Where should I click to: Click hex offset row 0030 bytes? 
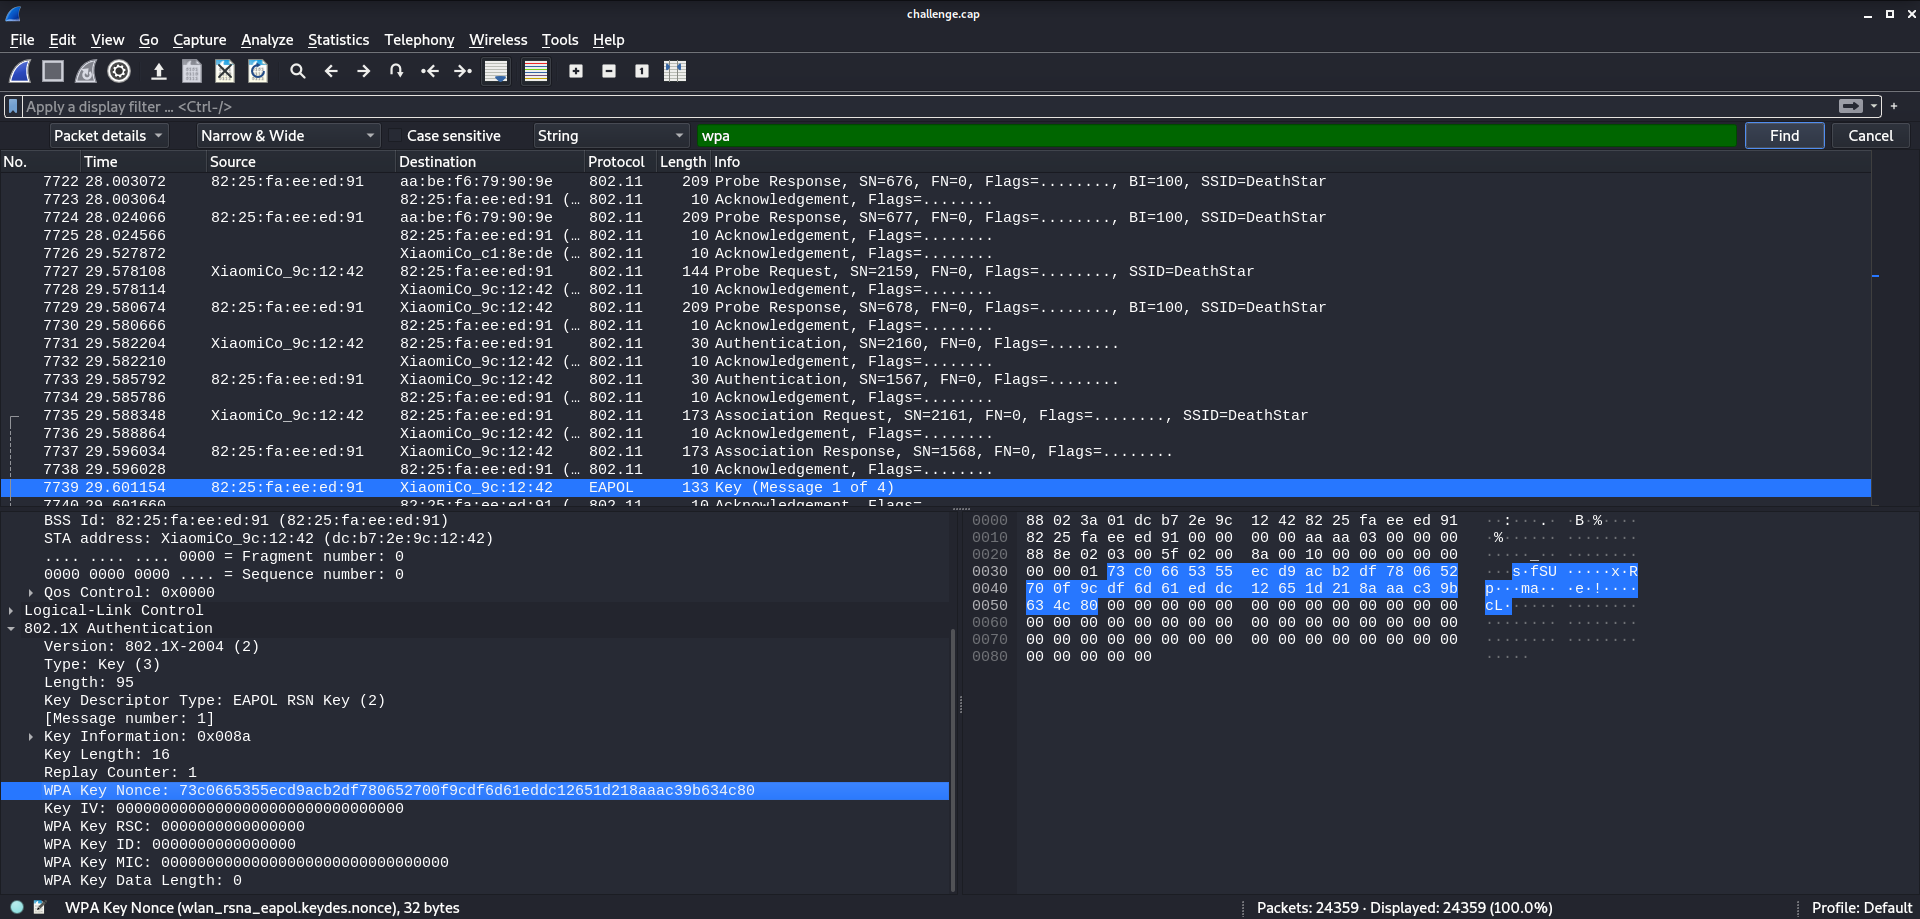pos(1241,571)
